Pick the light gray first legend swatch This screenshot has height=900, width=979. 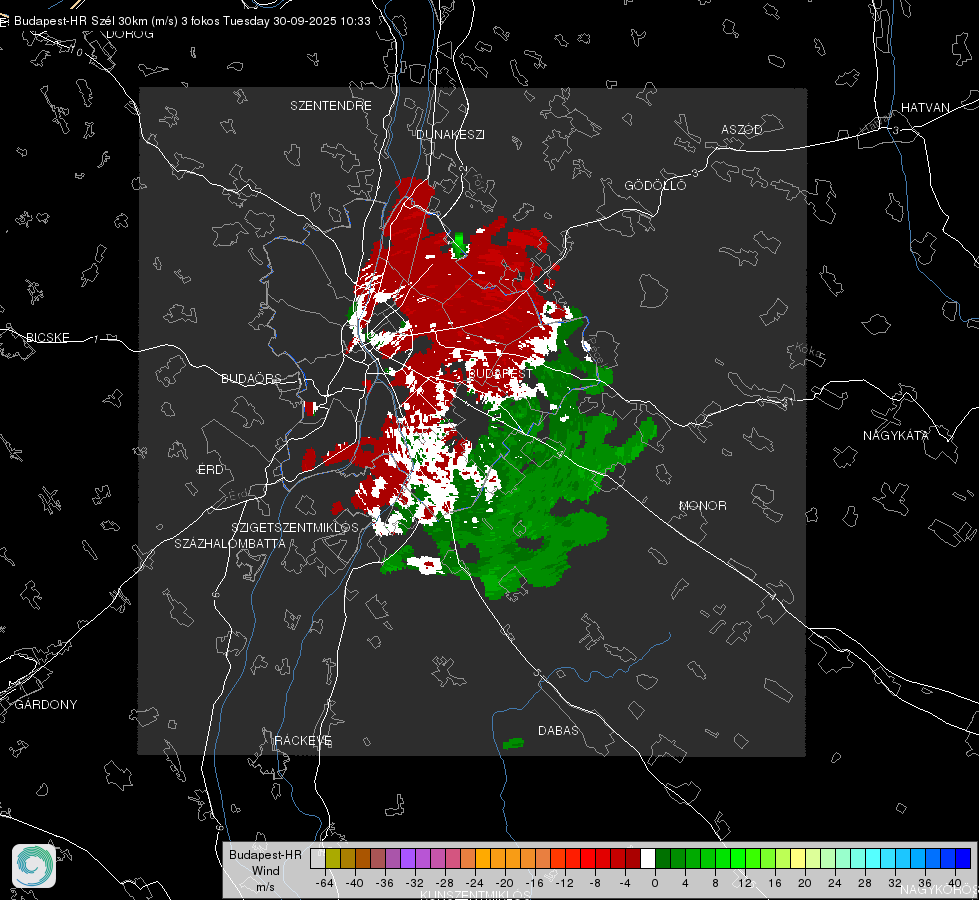click(x=318, y=859)
